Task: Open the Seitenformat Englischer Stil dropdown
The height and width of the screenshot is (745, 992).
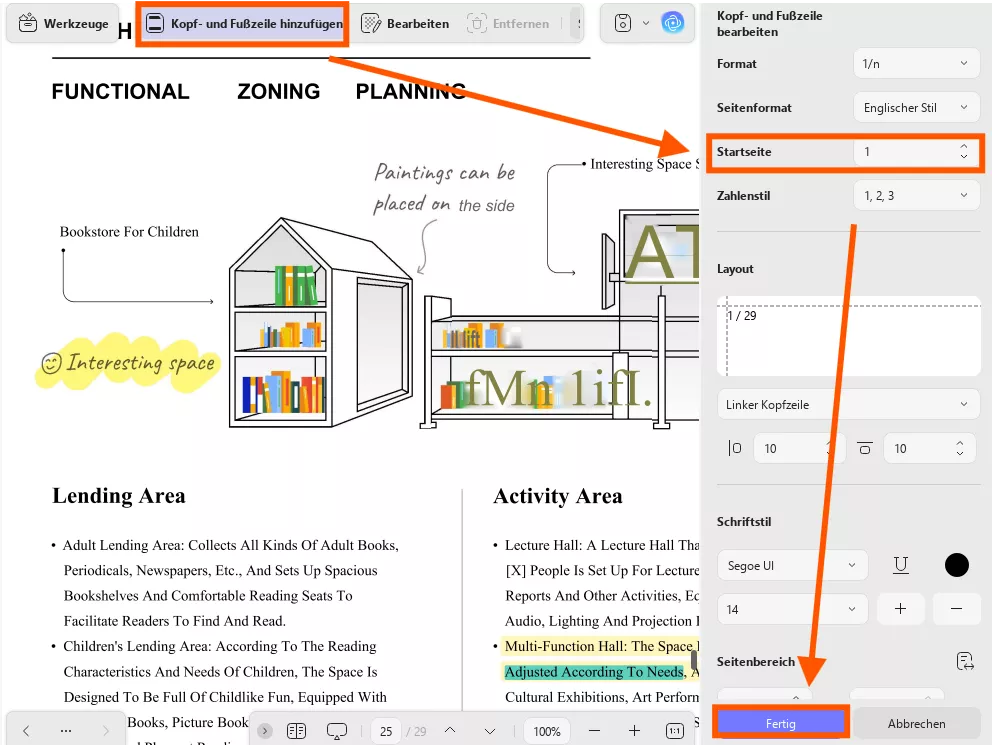Action: point(916,107)
